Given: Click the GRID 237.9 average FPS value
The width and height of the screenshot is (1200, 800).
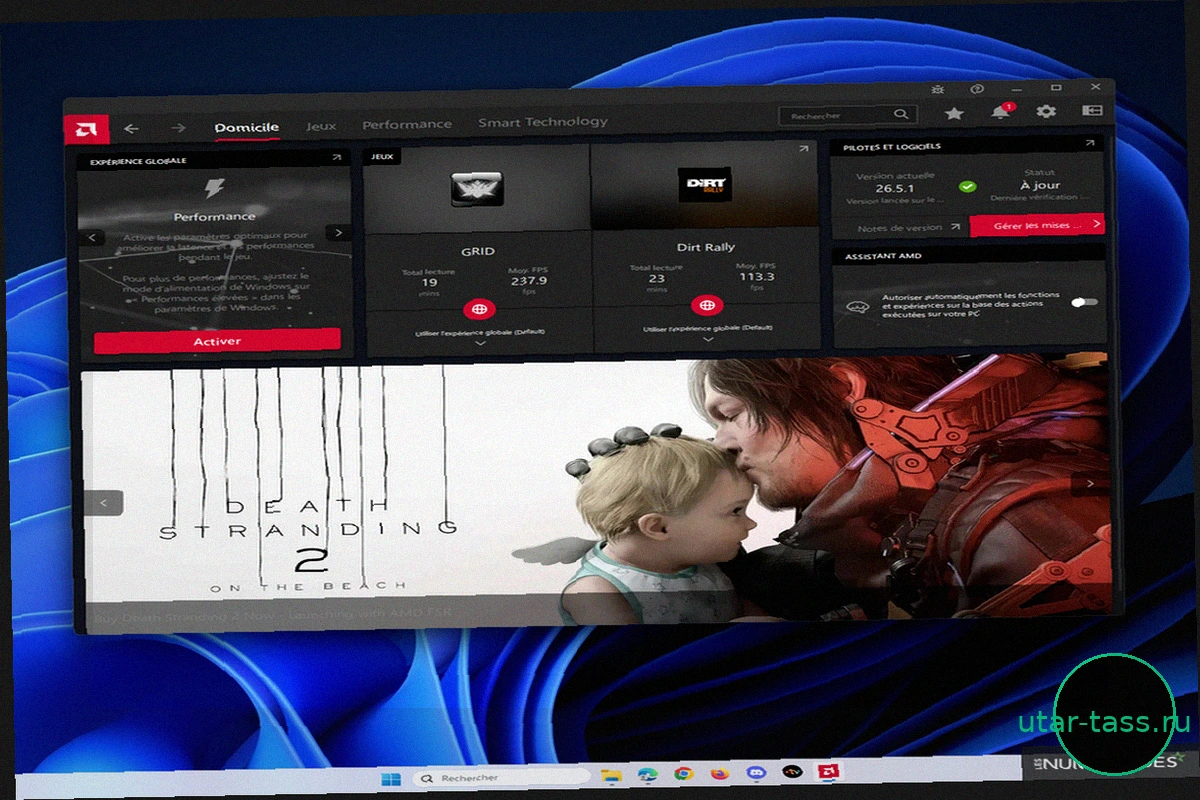Looking at the screenshot, I should tap(529, 281).
